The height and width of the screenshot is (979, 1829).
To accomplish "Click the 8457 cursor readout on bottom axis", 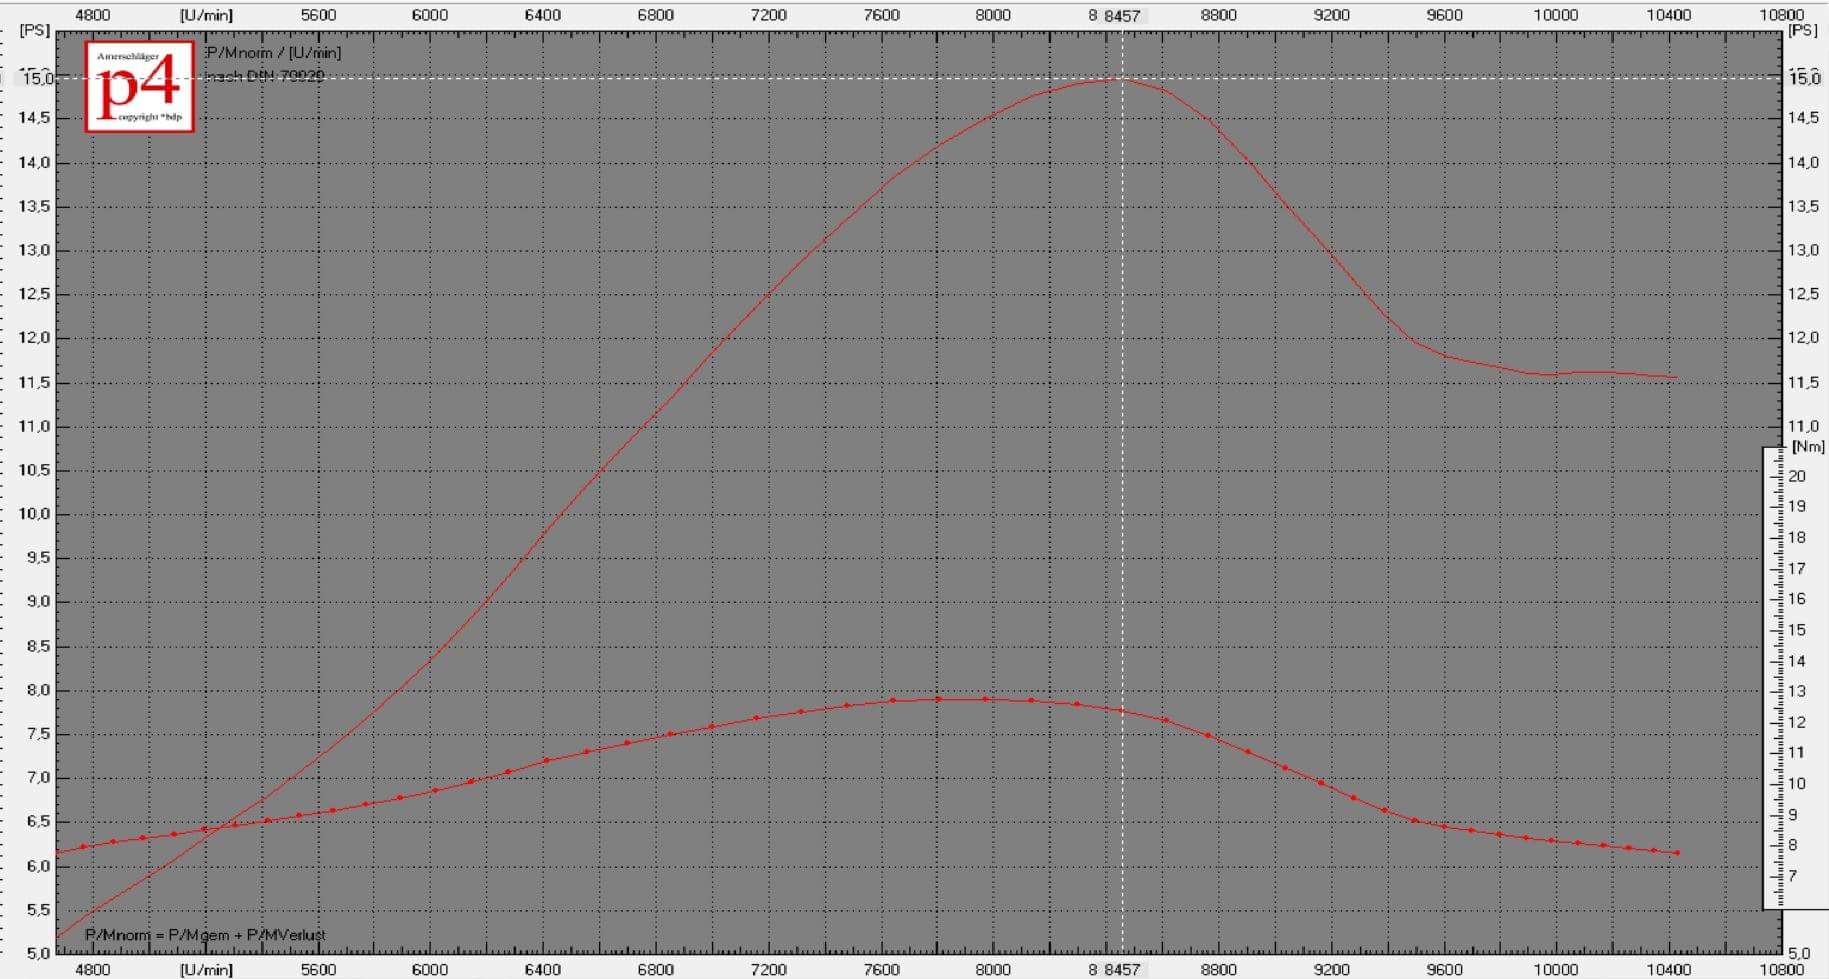I will pos(1121,969).
